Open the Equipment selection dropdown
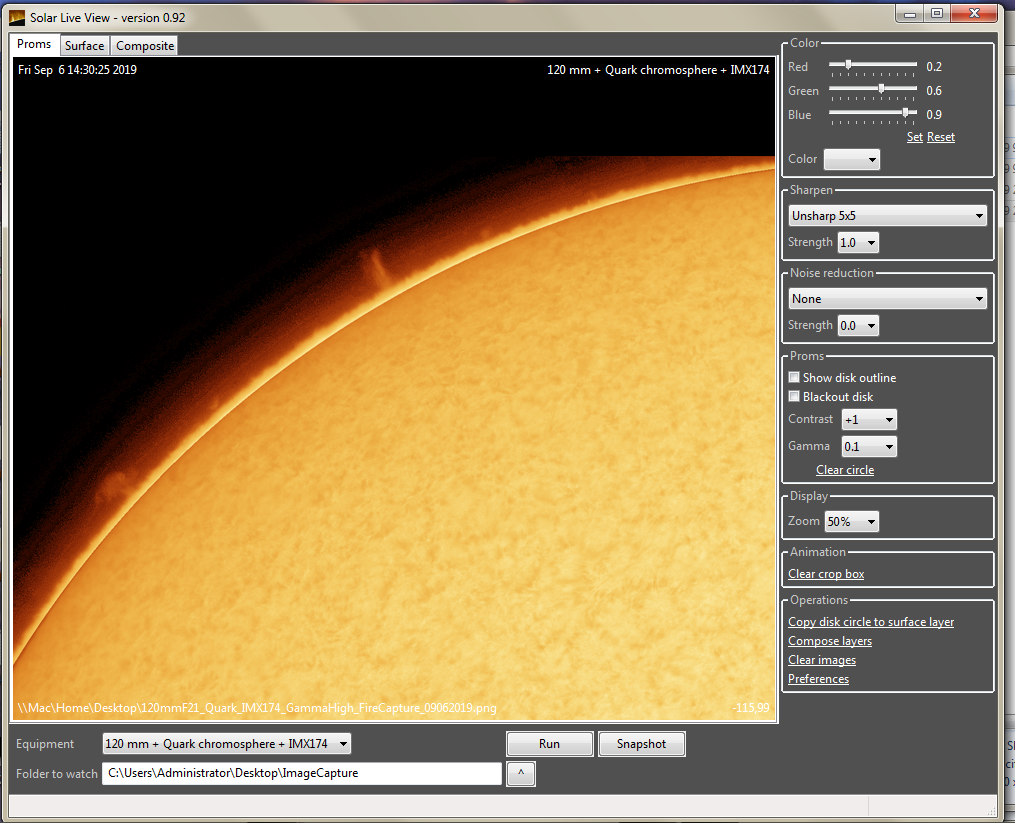 (227, 743)
